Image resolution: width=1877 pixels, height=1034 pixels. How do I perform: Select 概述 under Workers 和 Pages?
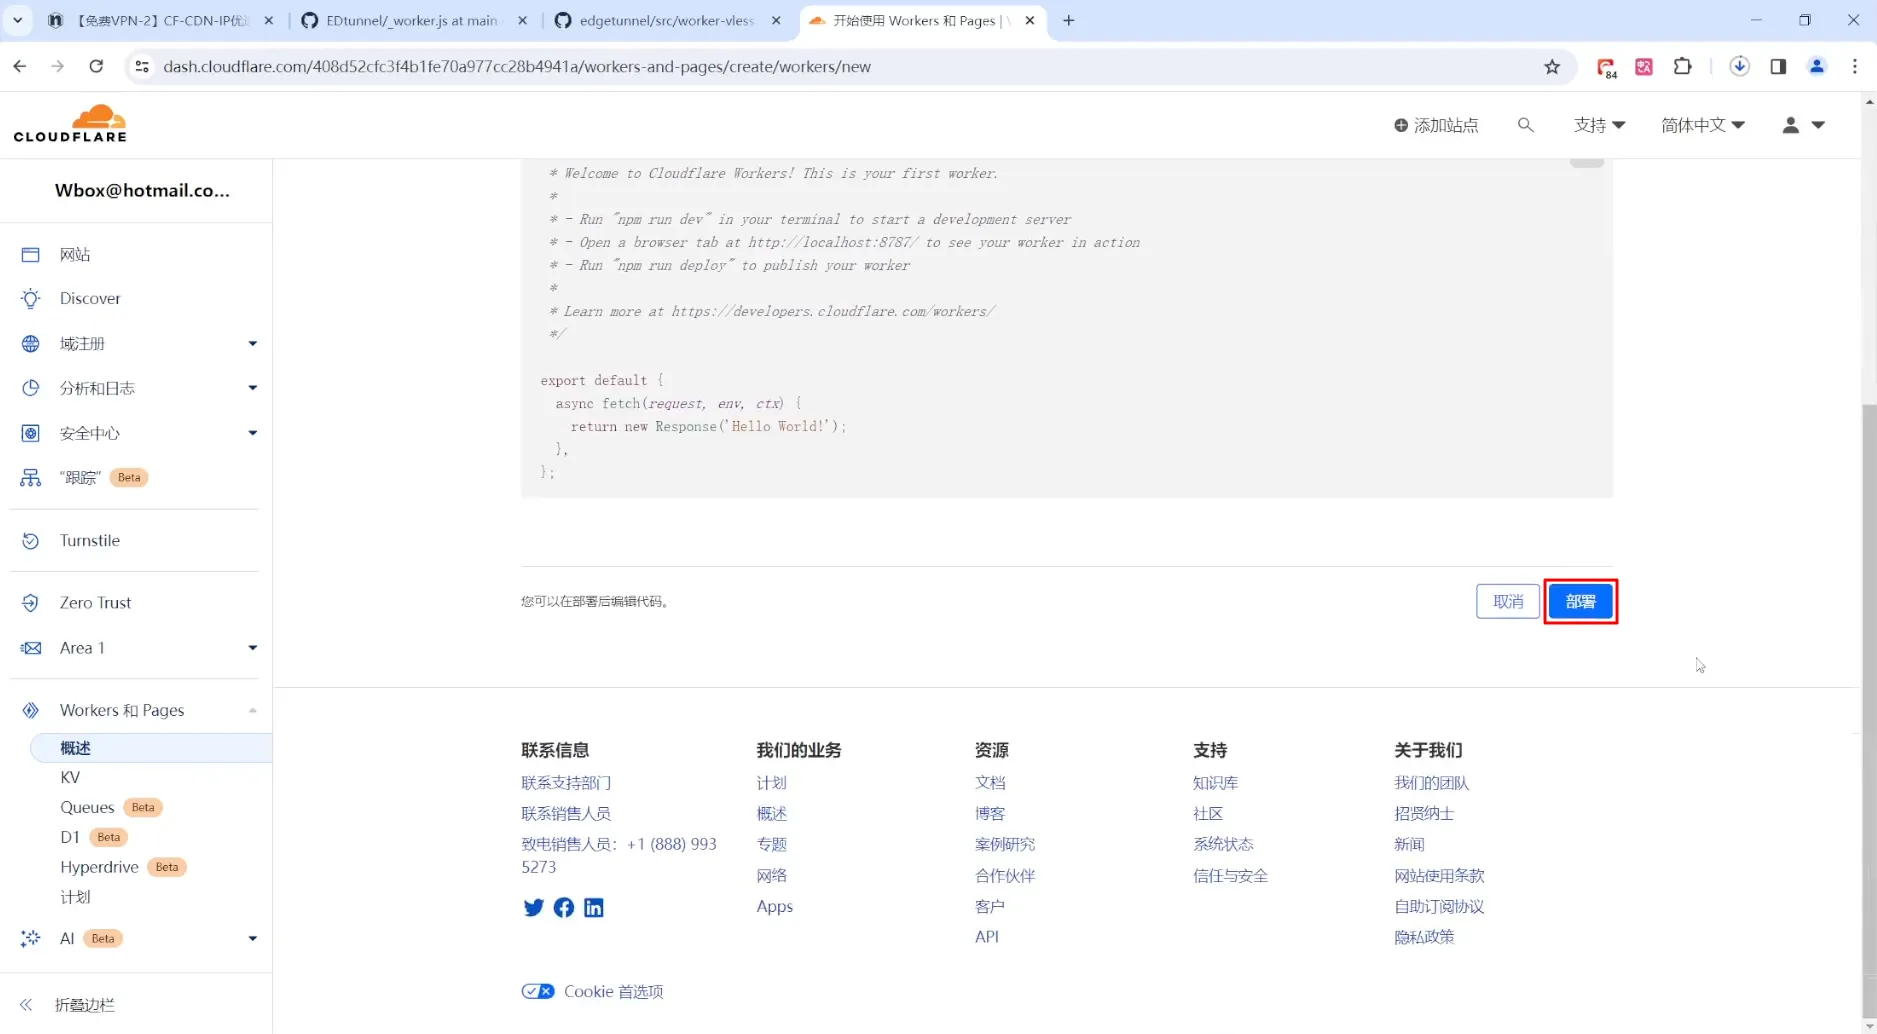pos(152,748)
